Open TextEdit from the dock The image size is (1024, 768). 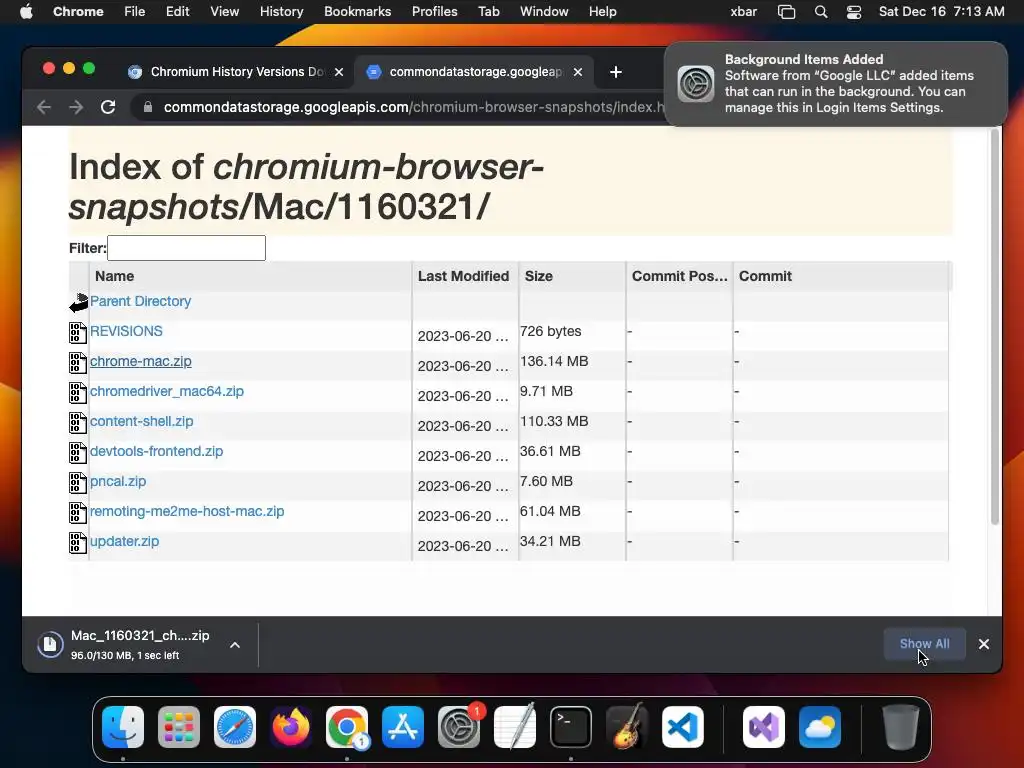pos(515,727)
